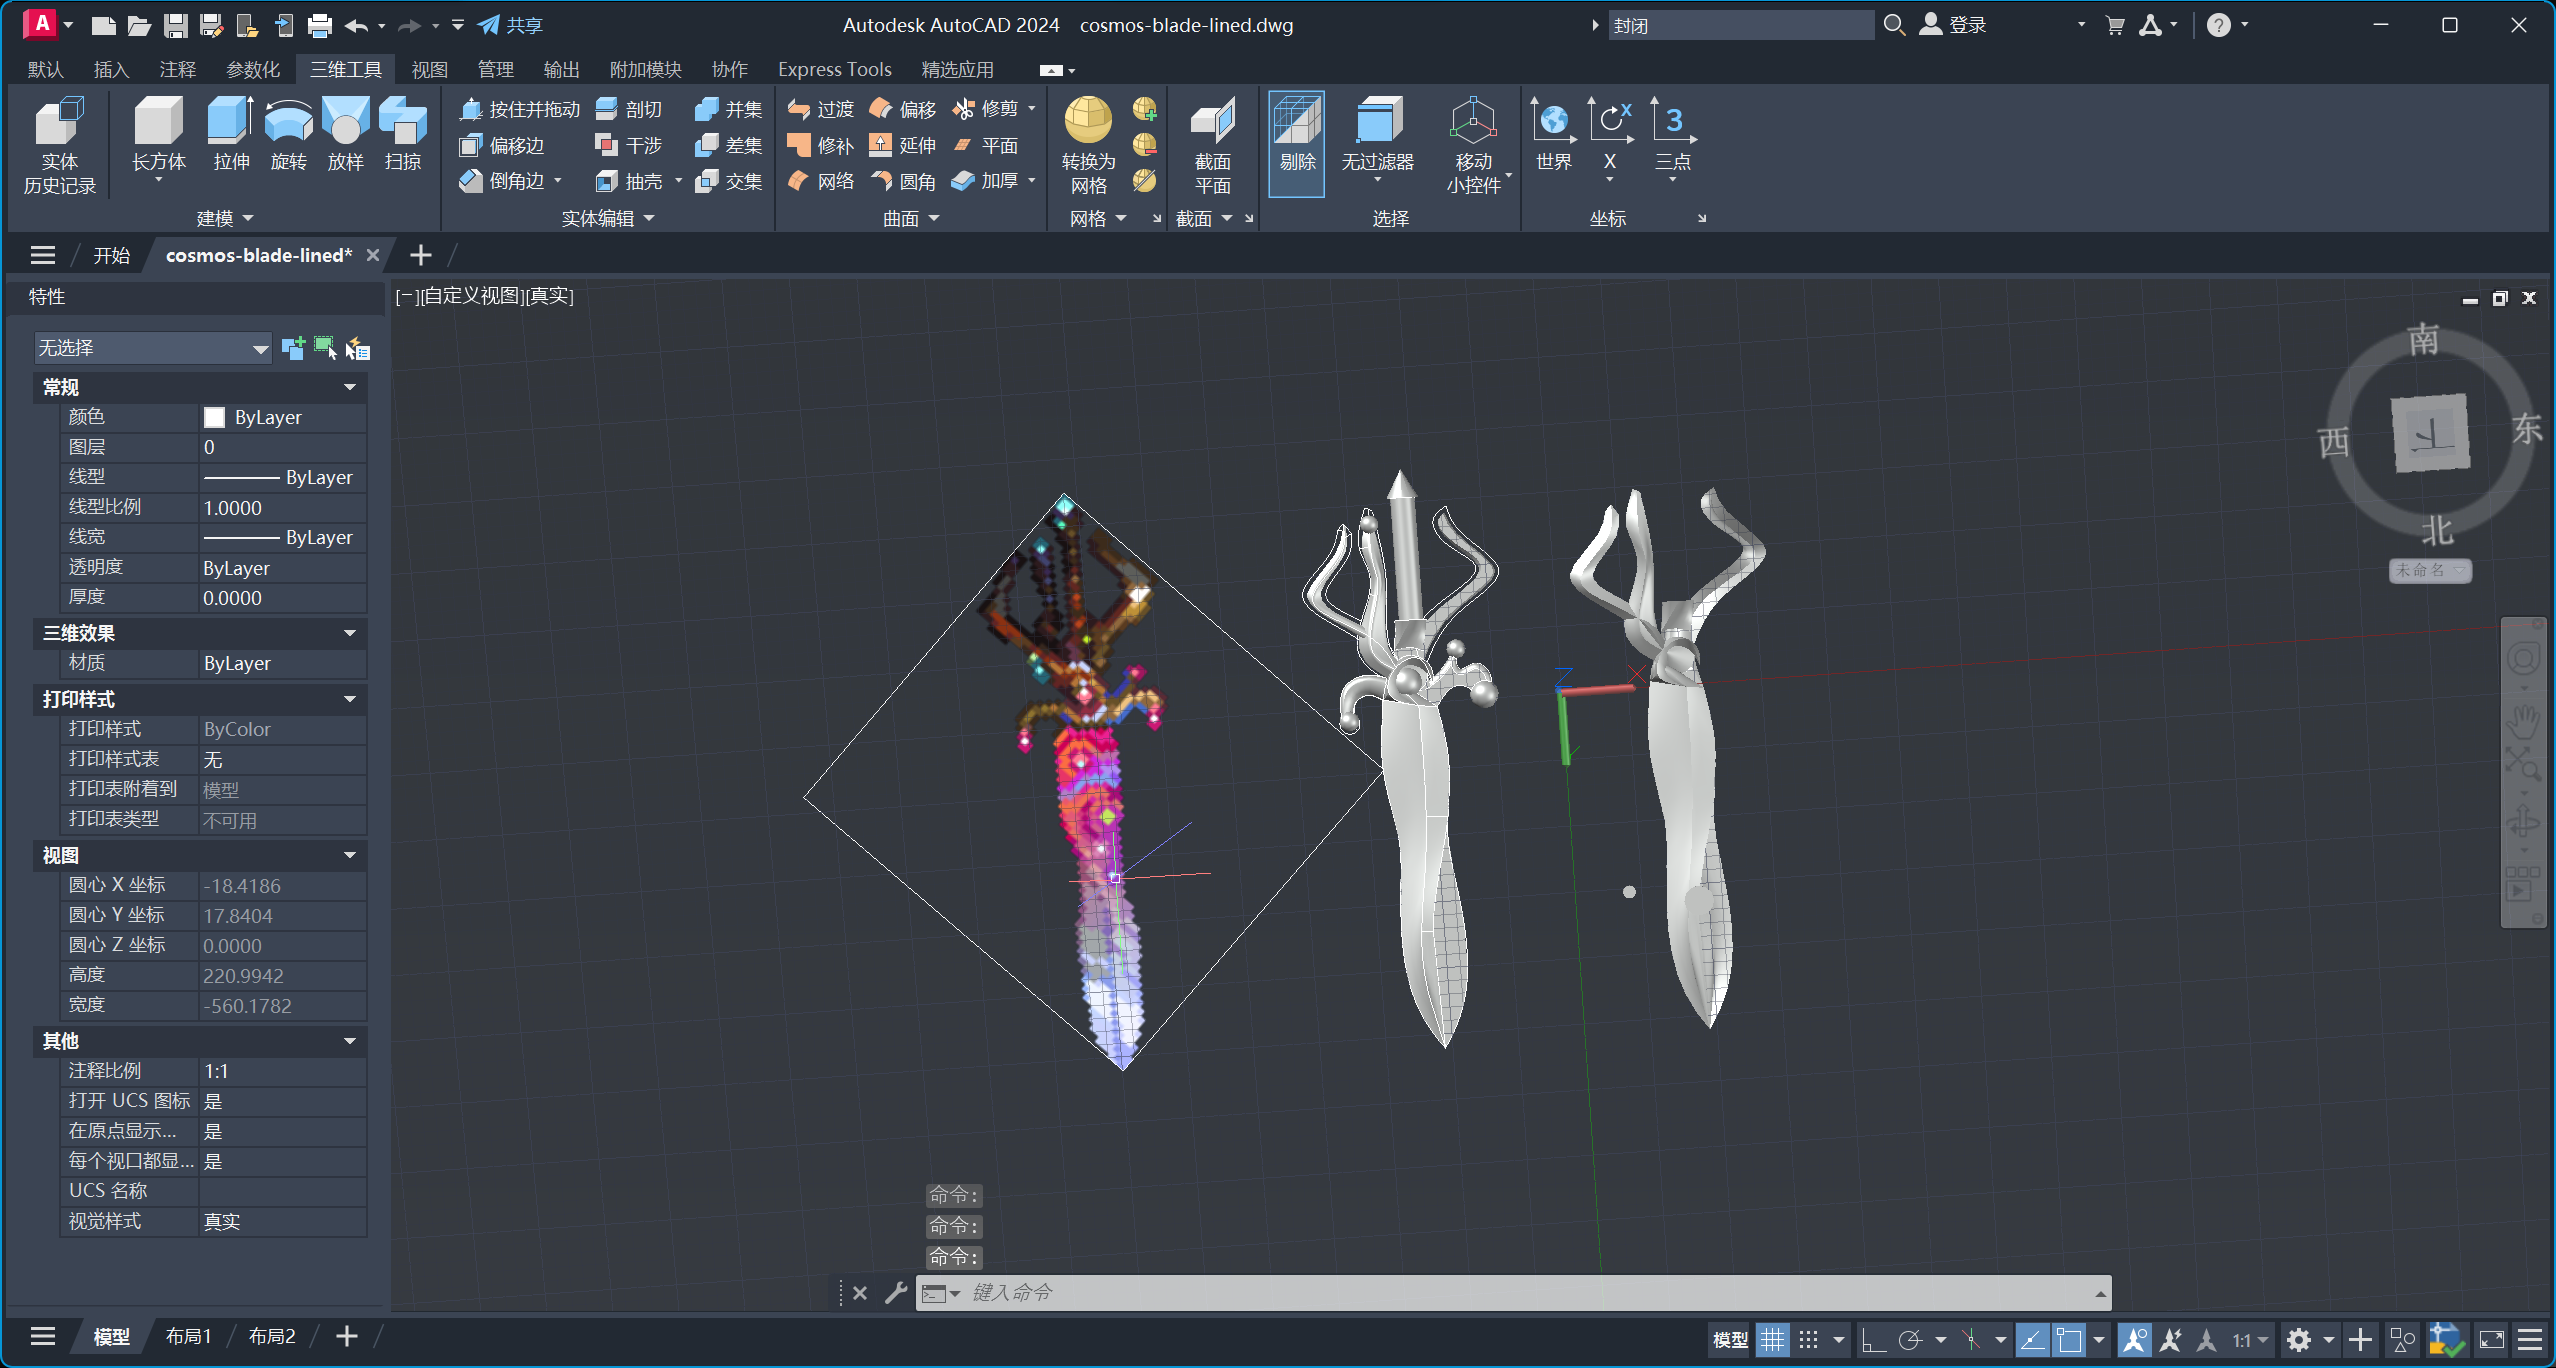Click the 共享 share button

tap(510, 25)
